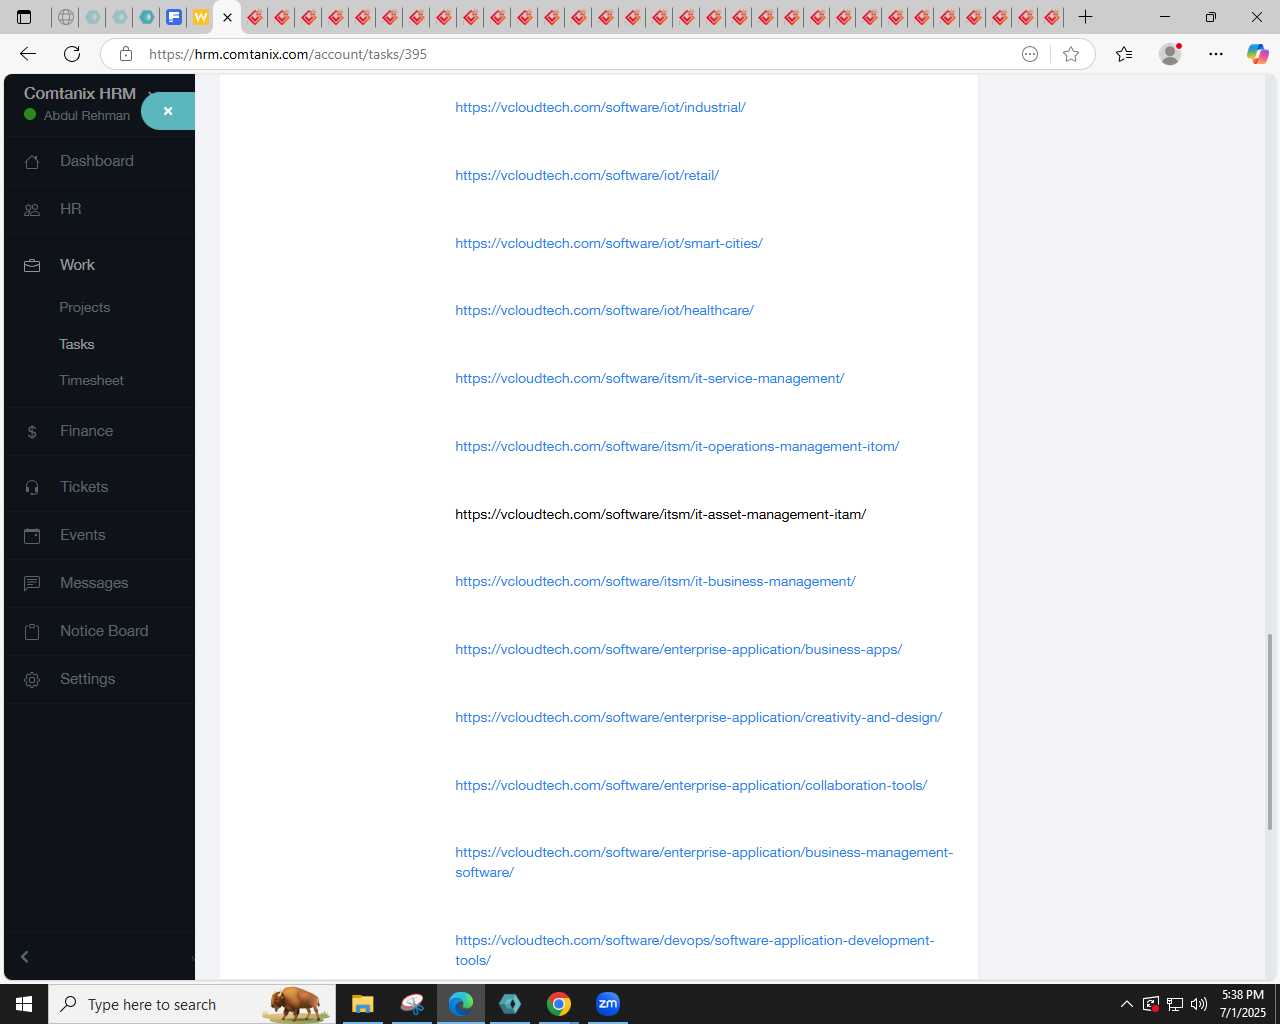This screenshot has height=1024, width=1280.
Task: Close the teal X panel button in sidebar
Action: (168, 111)
